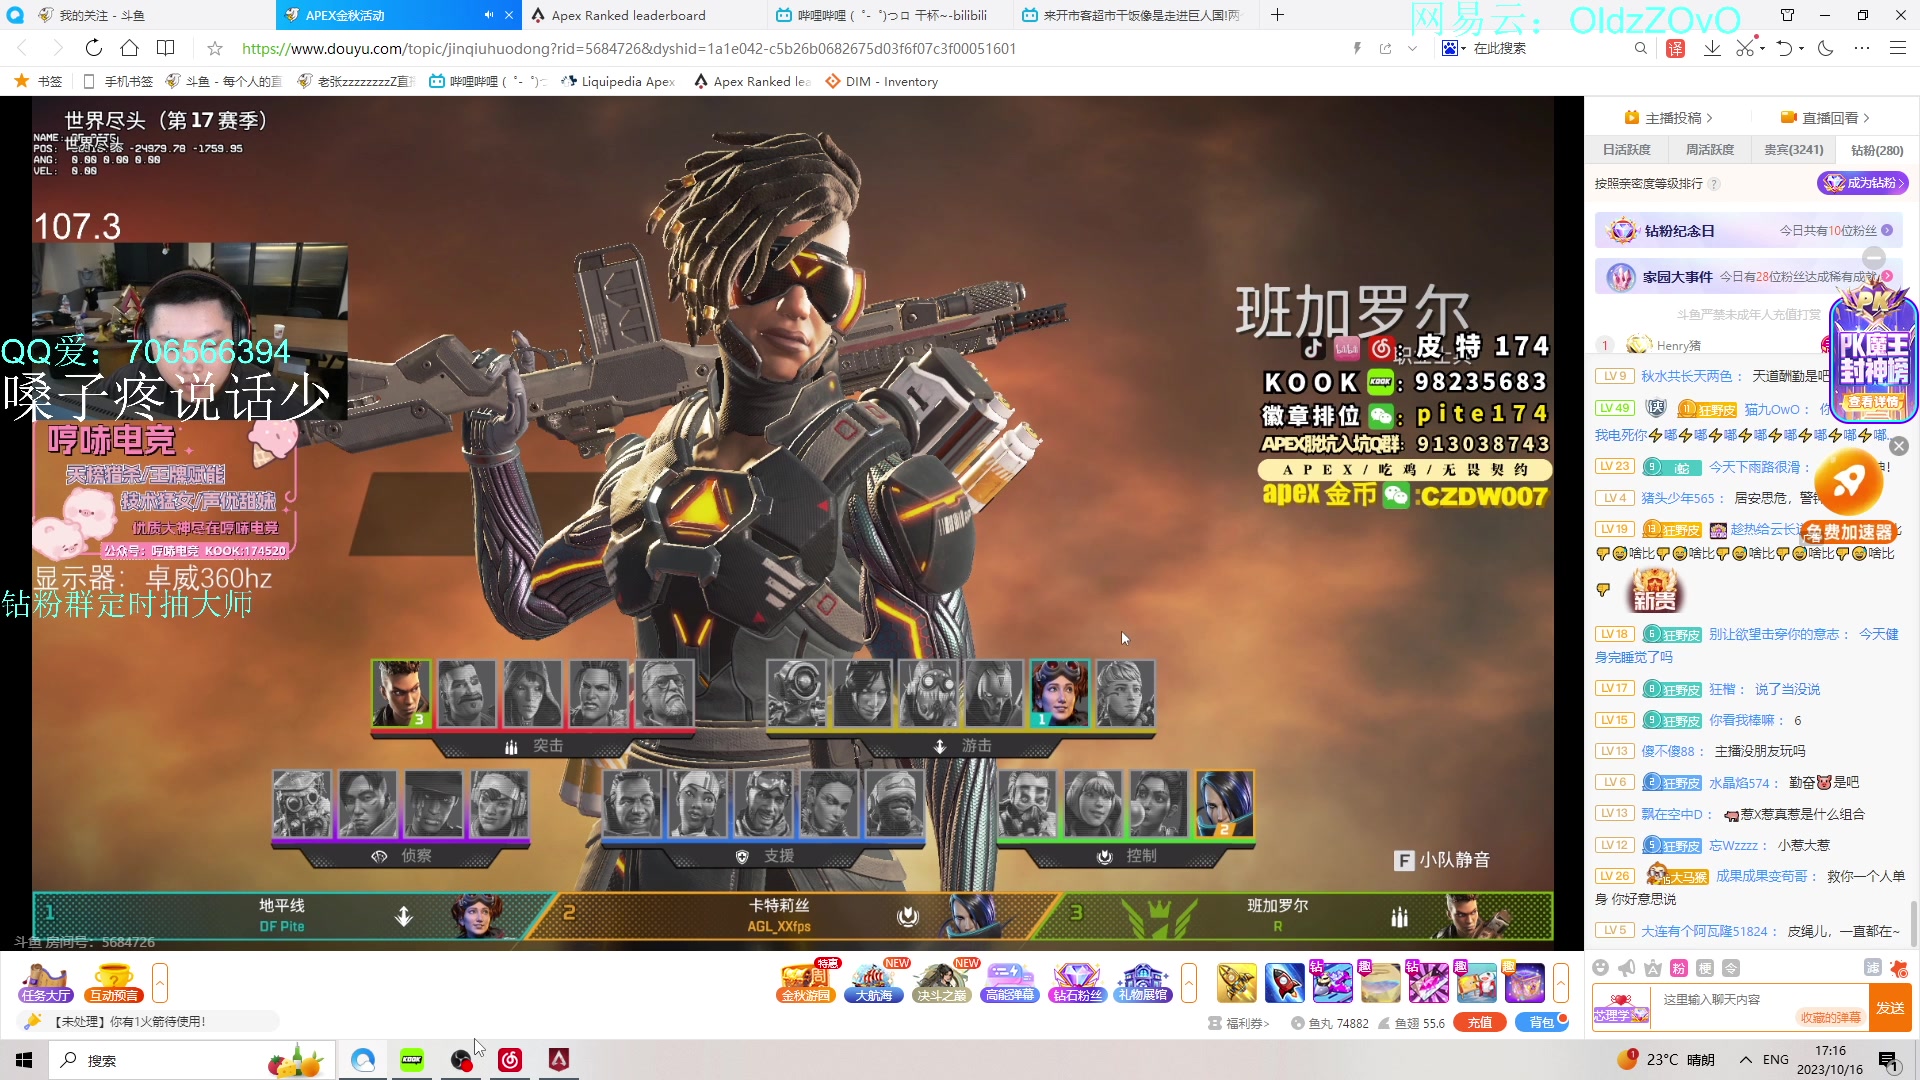This screenshot has height=1080, width=1920.
Task: Click the undo closed tab icon
Action: point(1784,48)
